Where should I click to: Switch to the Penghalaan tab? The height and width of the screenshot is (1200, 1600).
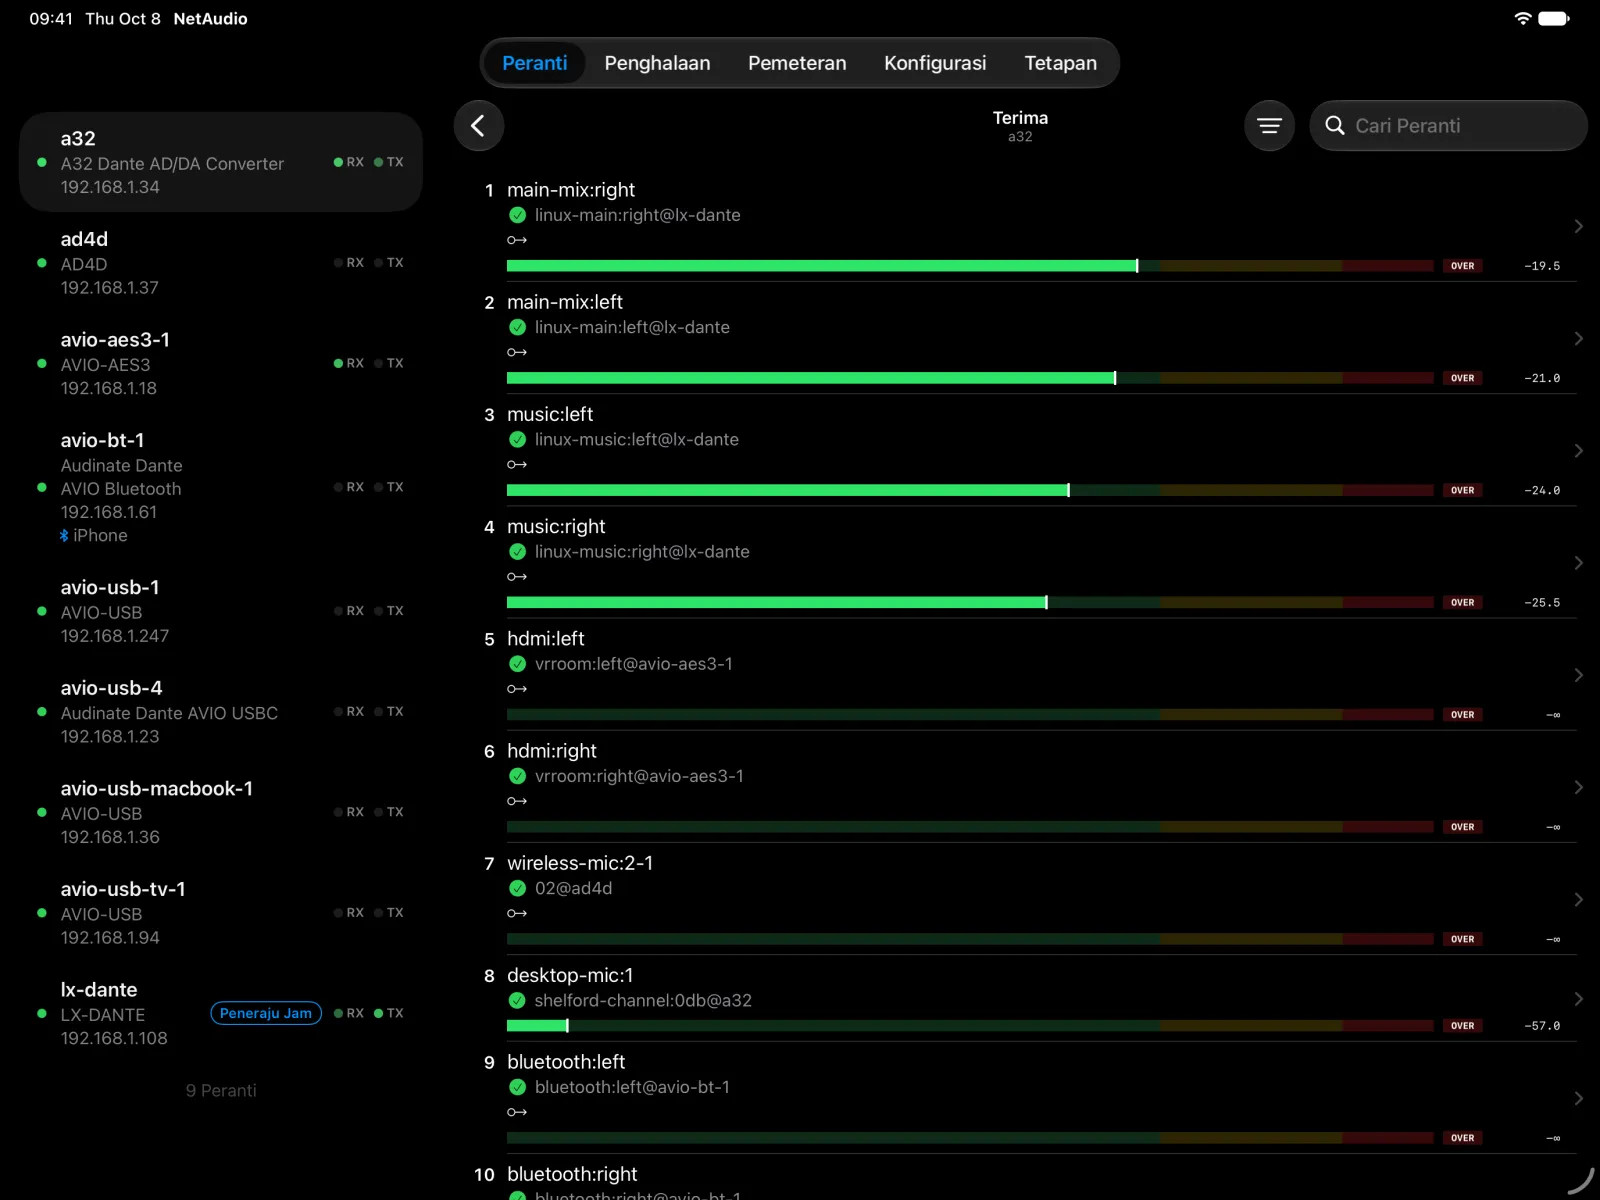(657, 63)
